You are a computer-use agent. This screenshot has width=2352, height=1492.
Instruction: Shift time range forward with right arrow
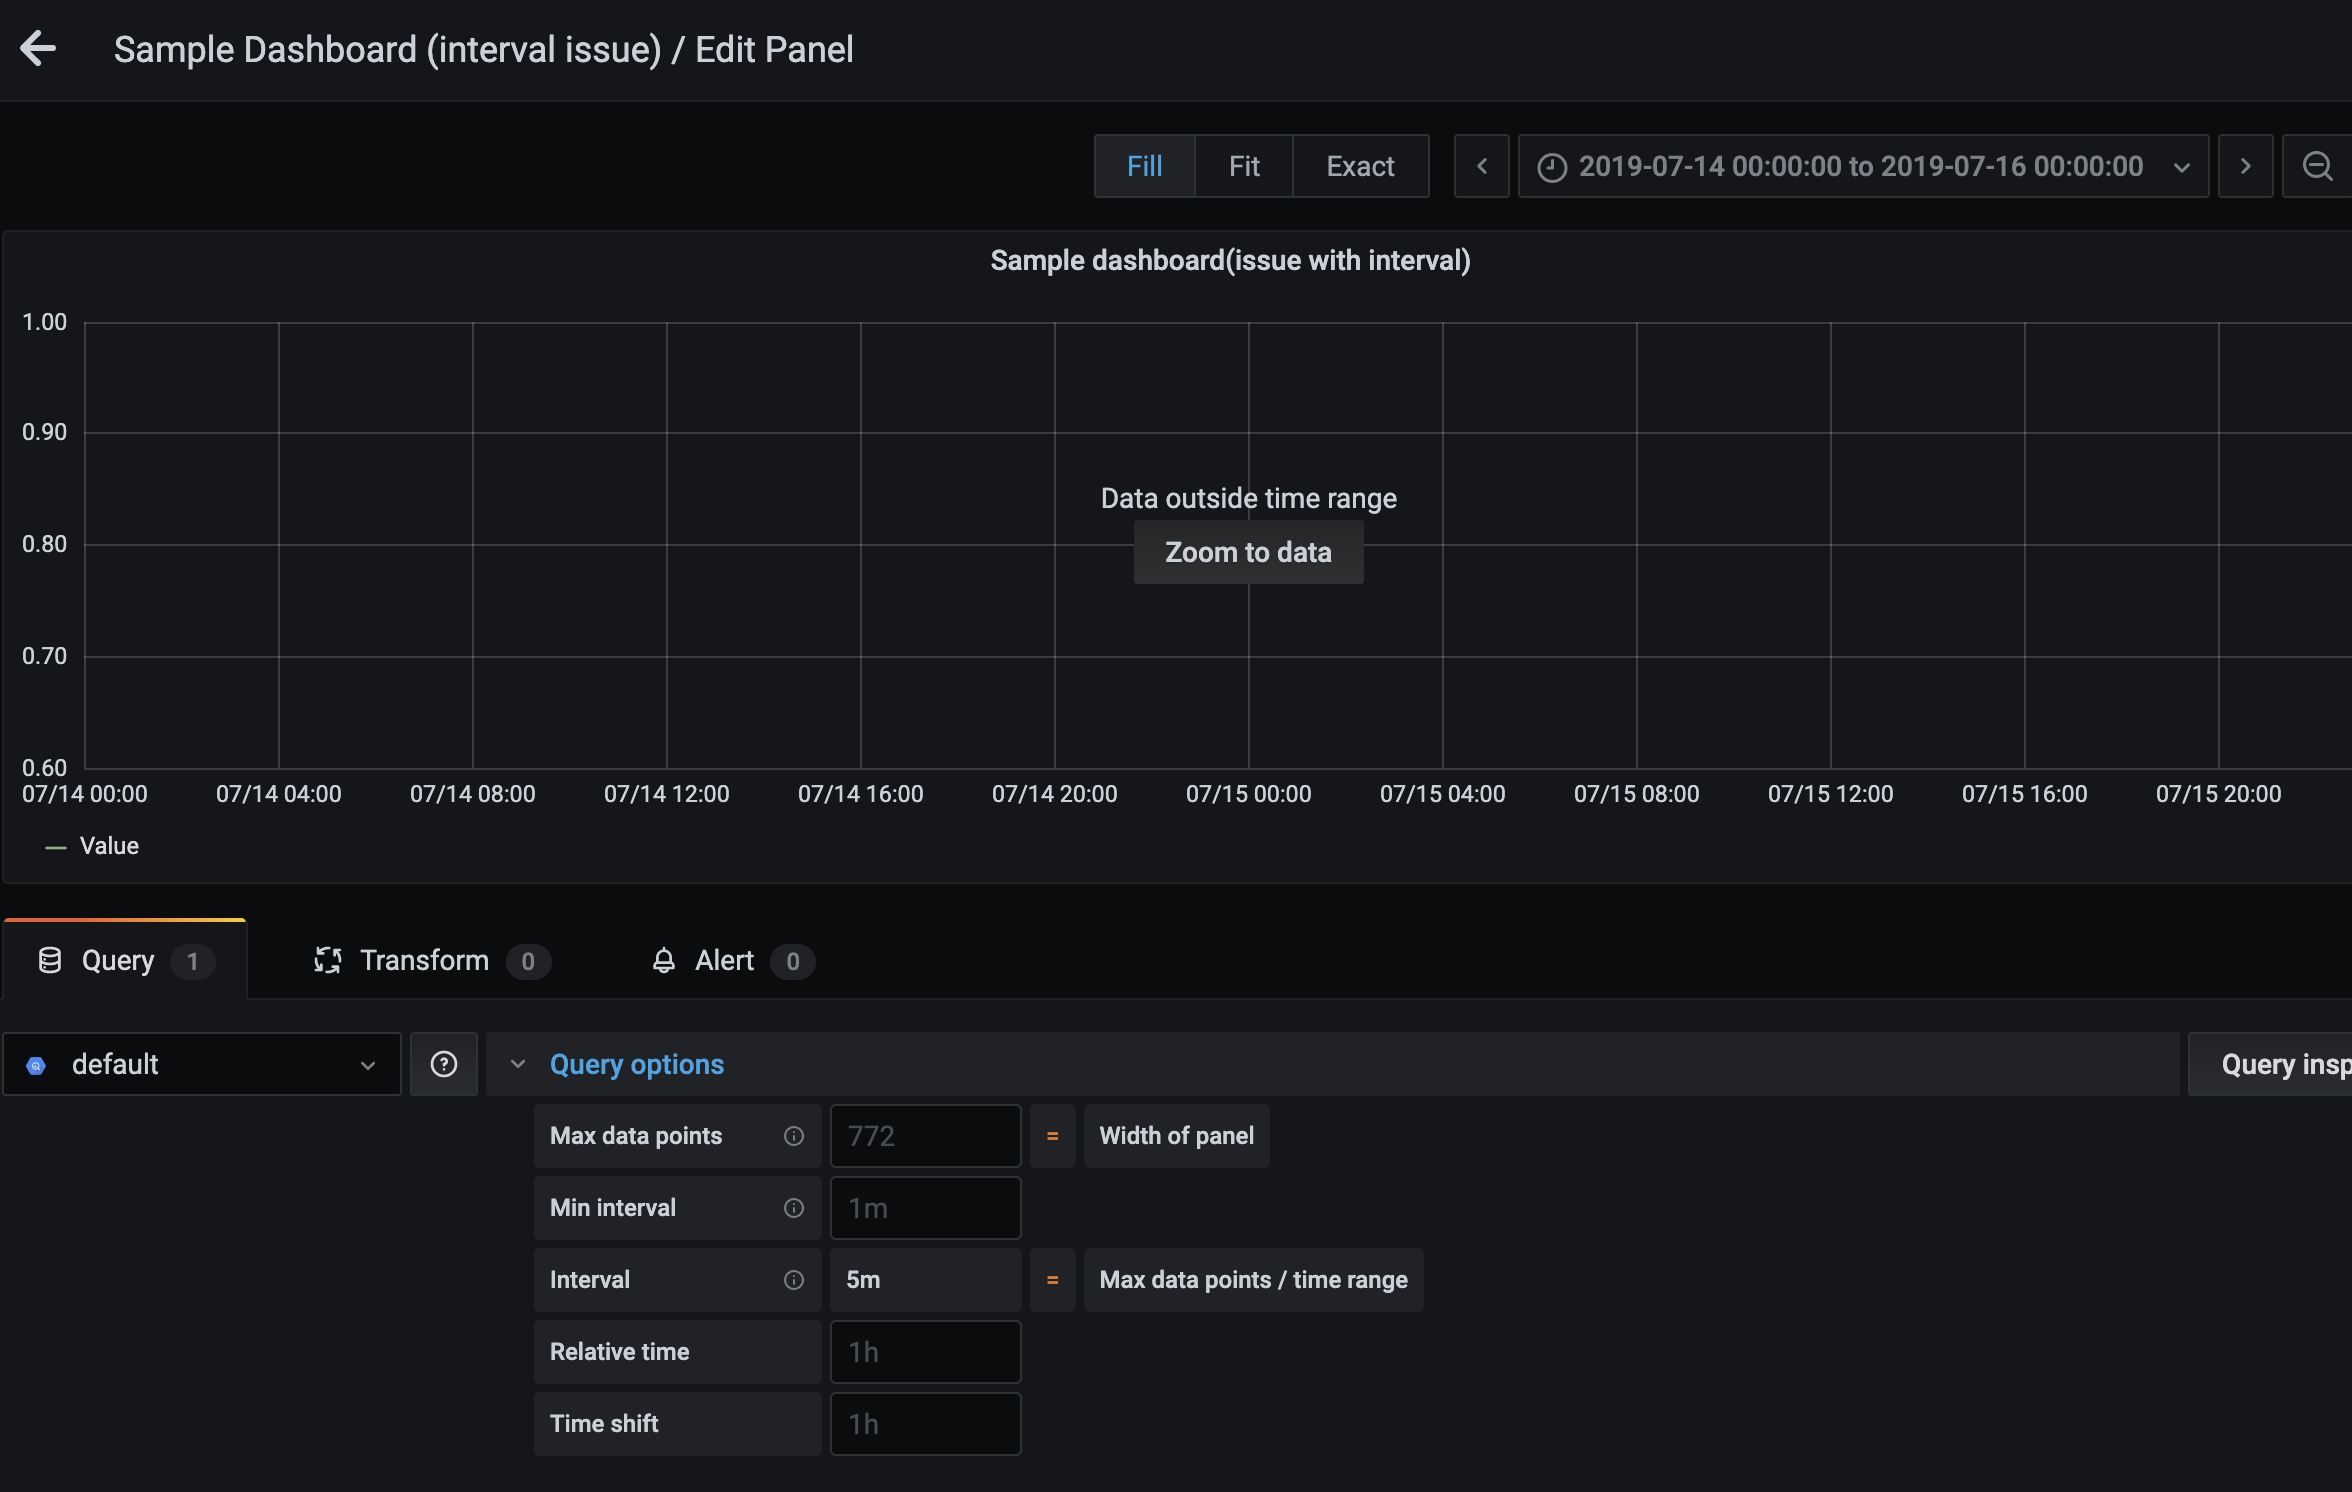coord(2245,166)
